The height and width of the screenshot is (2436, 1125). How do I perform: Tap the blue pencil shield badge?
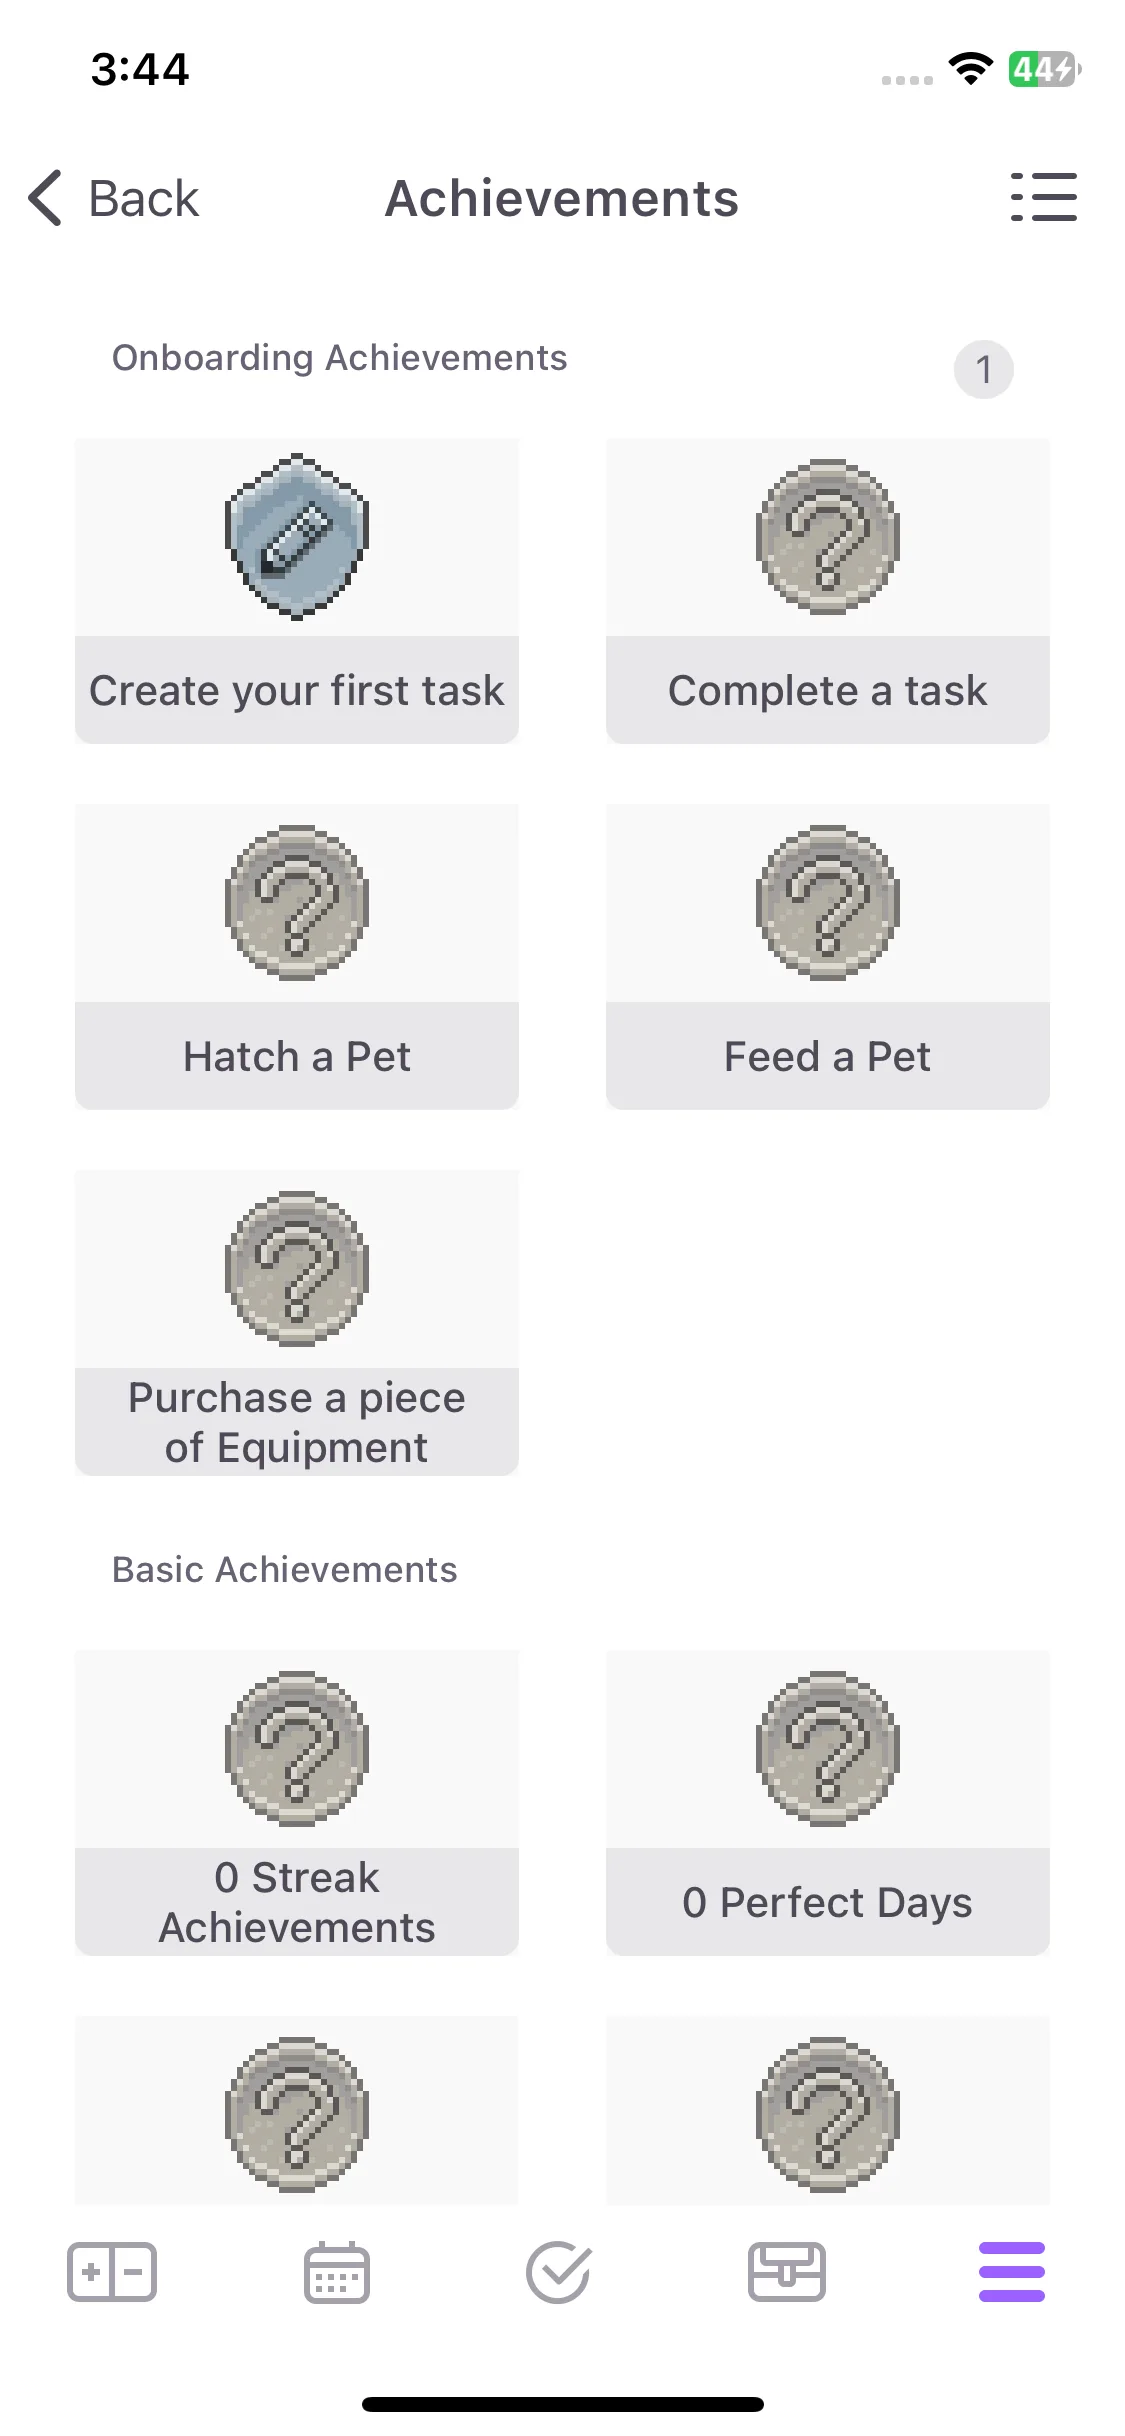[x=297, y=537]
